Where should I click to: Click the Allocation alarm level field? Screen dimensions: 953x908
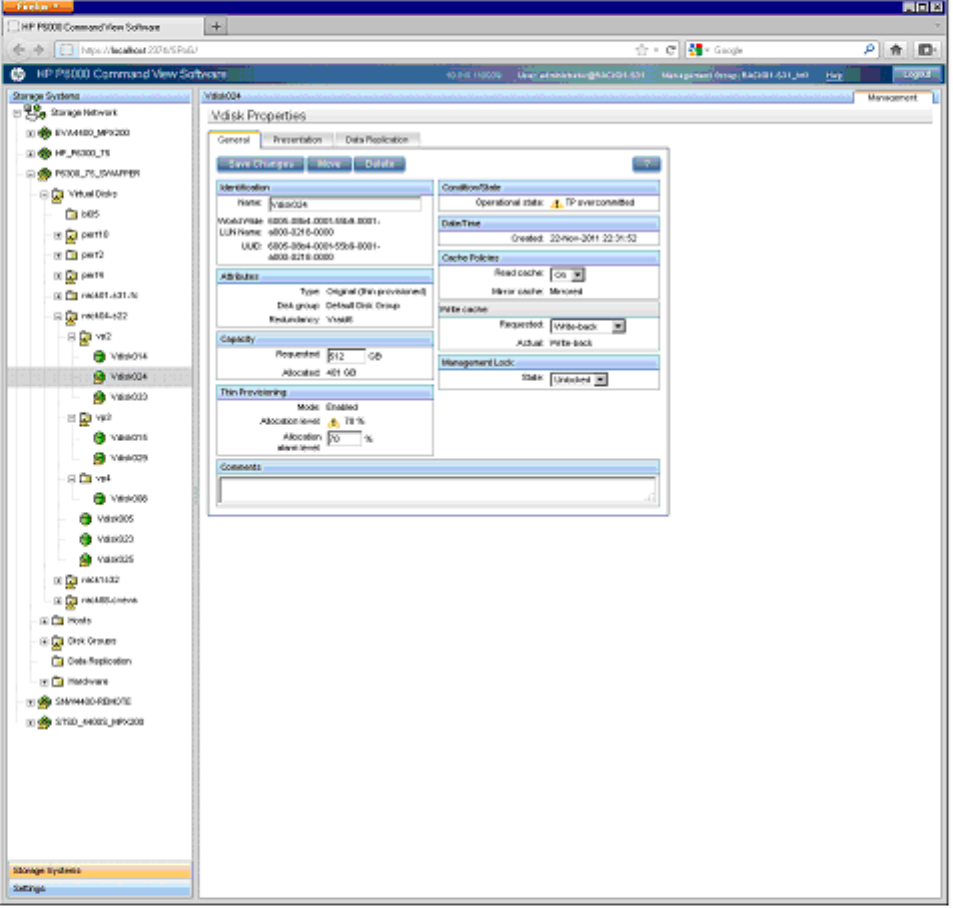coord(345,439)
